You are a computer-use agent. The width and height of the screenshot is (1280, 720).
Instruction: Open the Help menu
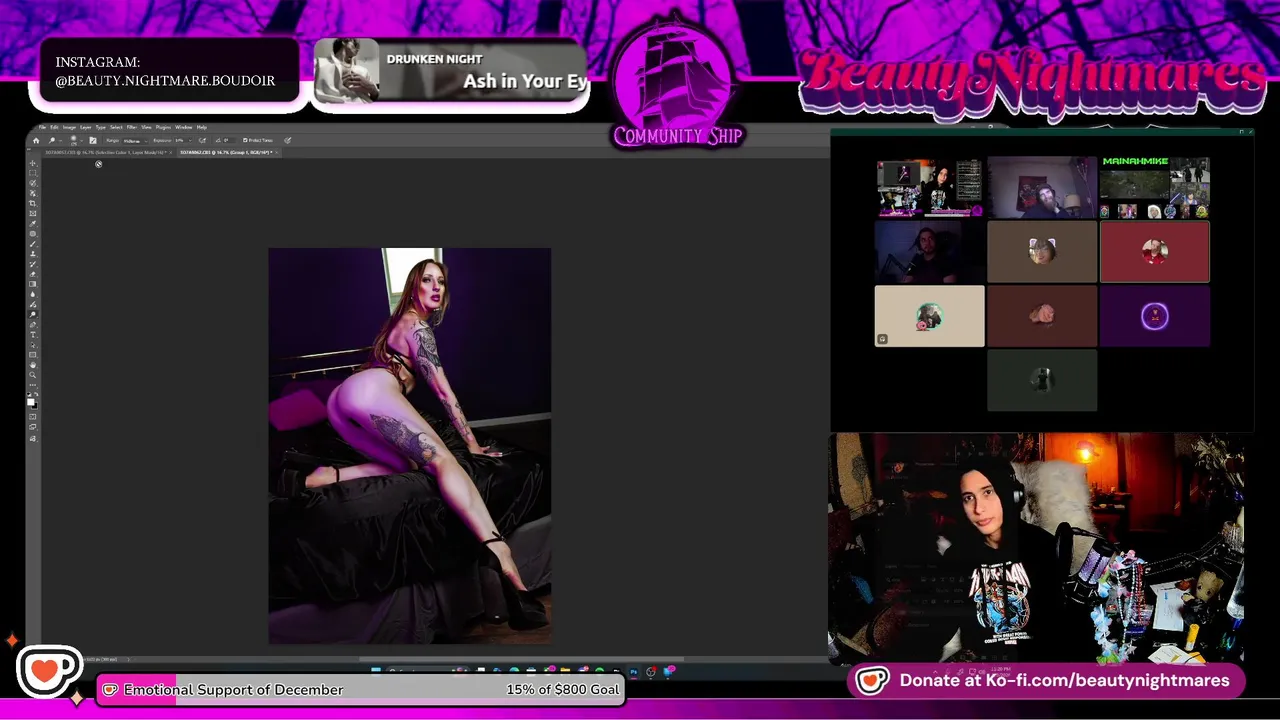point(201,127)
